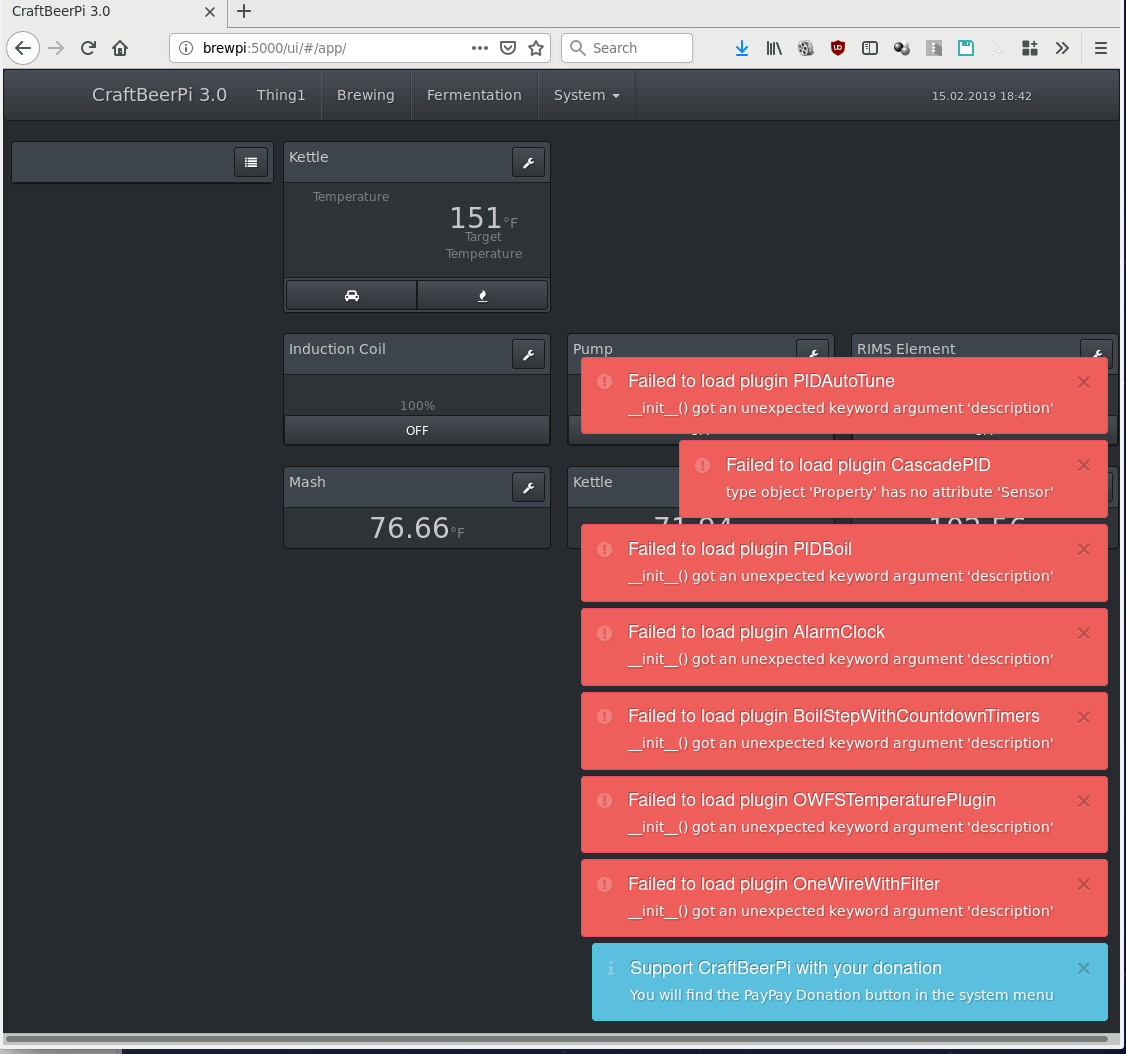Bookmark this page with the star

[x=536, y=48]
